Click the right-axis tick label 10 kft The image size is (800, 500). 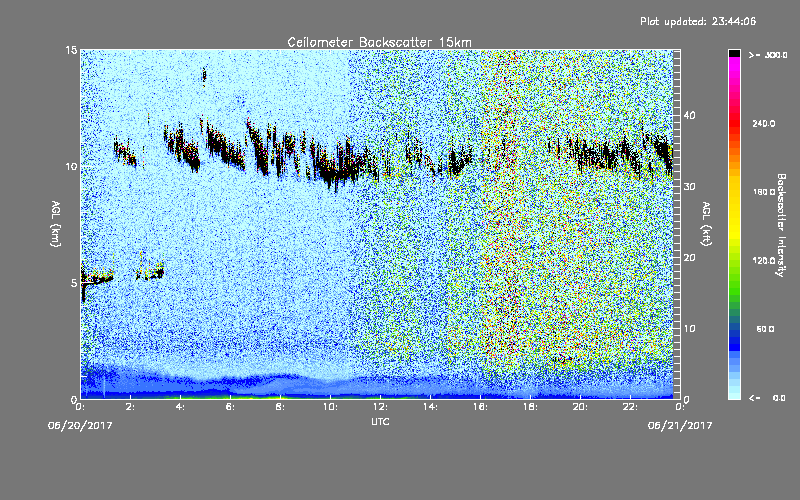click(689, 329)
